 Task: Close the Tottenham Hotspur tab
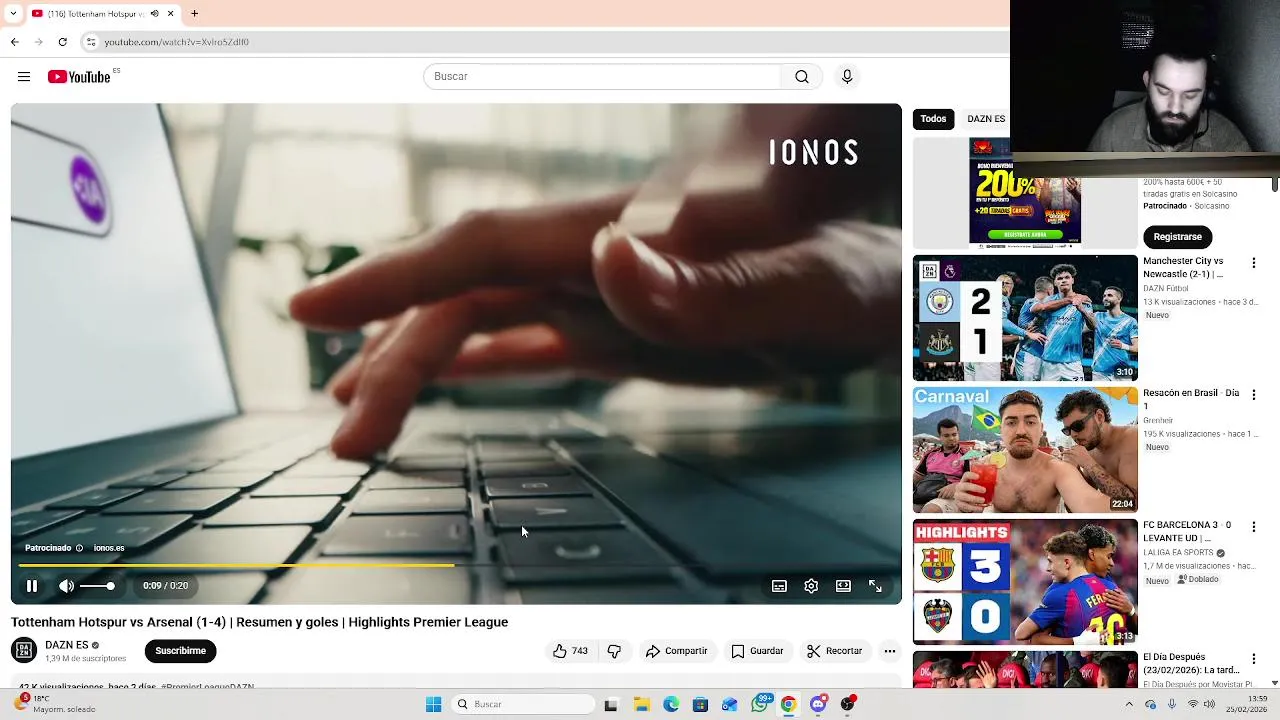[171, 14]
